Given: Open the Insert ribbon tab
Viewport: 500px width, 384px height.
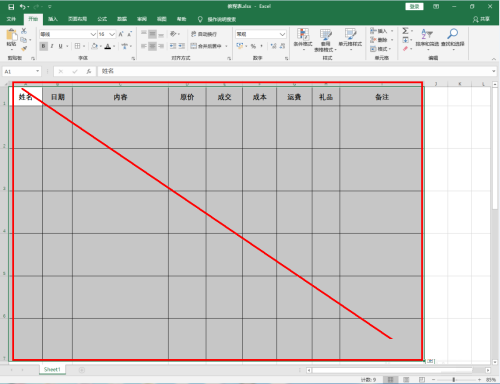Looking at the screenshot, I should point(53,19).
